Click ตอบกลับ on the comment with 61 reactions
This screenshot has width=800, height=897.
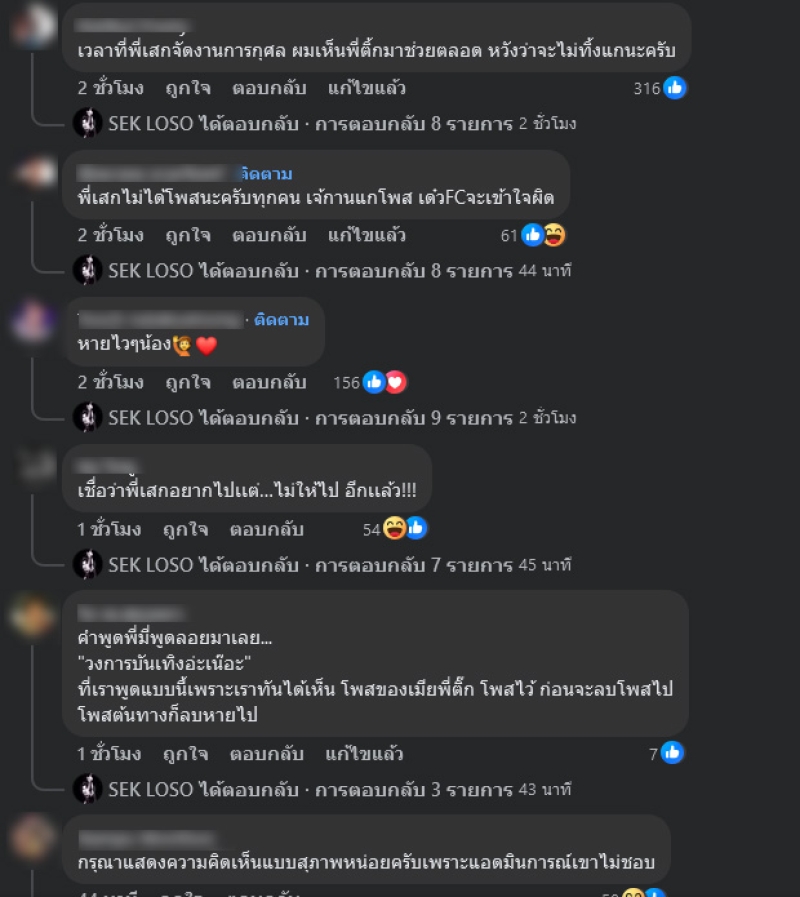pyautogui.click(x=269, y=235)
